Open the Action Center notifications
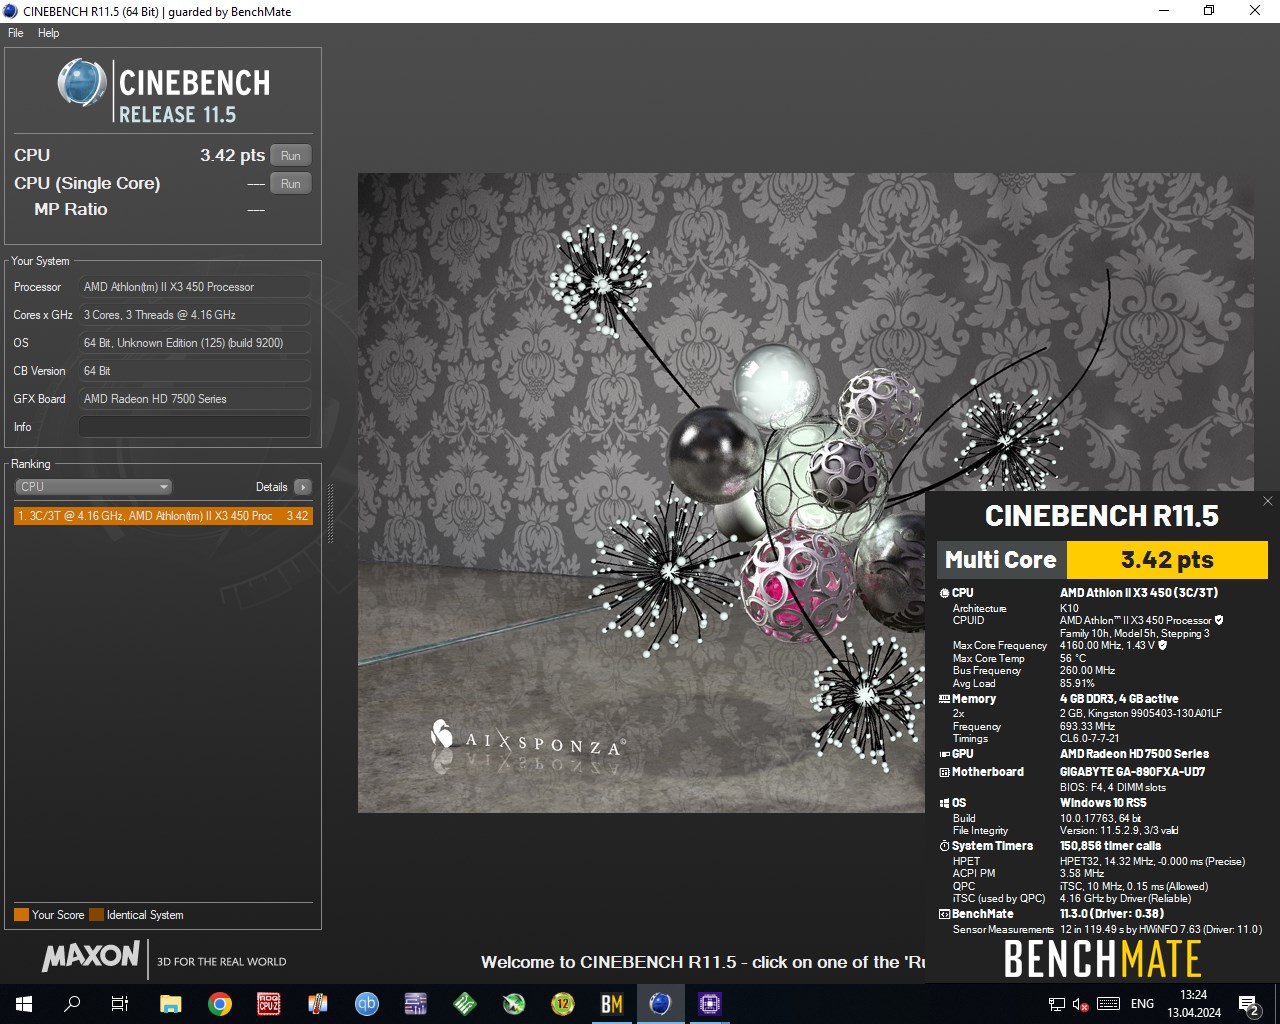1280x1024 pixels. point(1249,1004)
